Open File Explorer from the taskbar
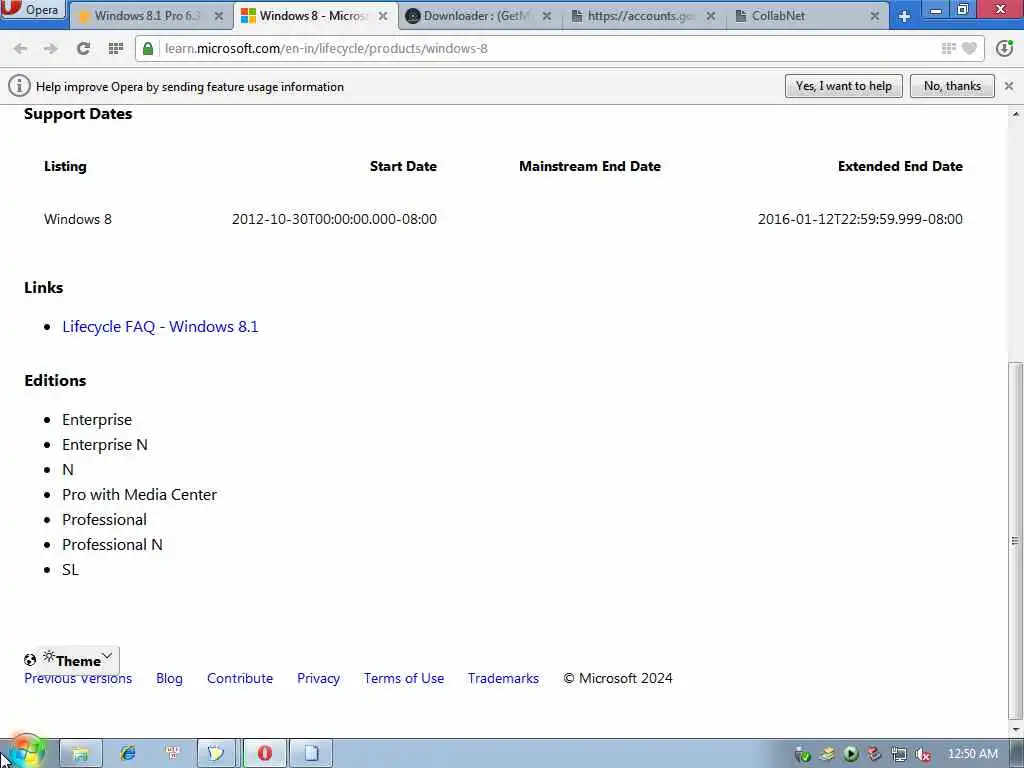The height and width of the screenshot is (768, 1024). click(81, 754)
